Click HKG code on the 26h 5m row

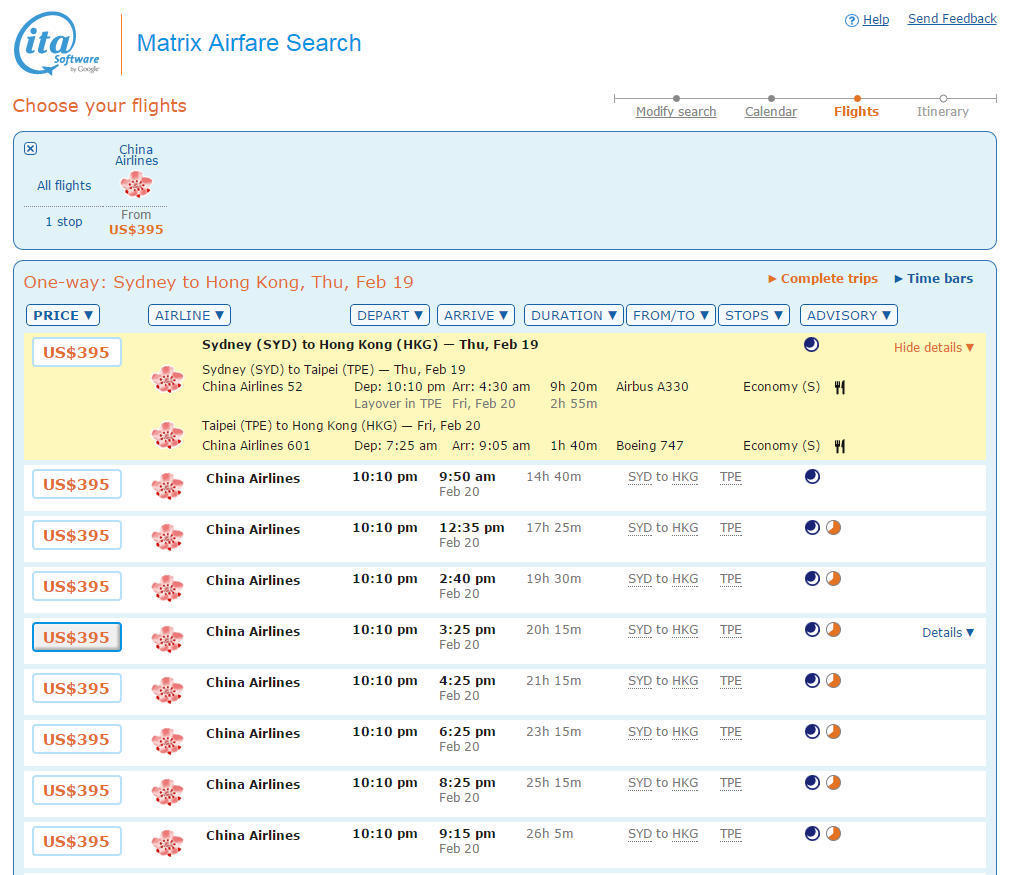685,834
